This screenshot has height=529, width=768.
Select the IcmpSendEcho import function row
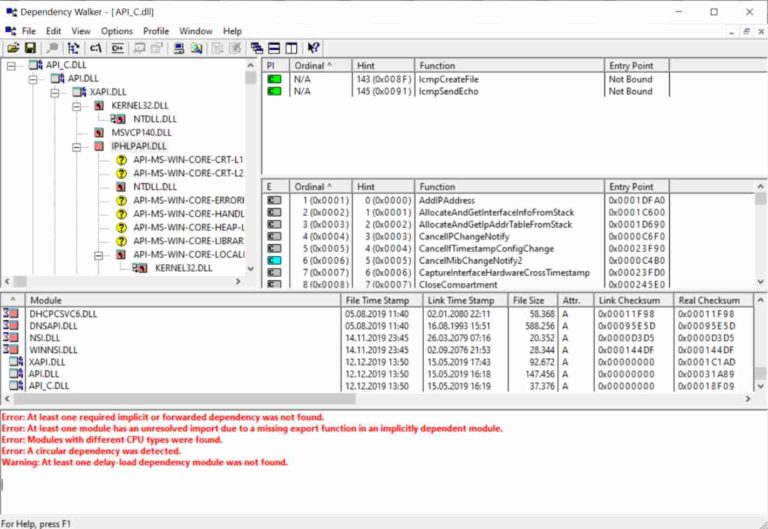click(x=465, y=91)
